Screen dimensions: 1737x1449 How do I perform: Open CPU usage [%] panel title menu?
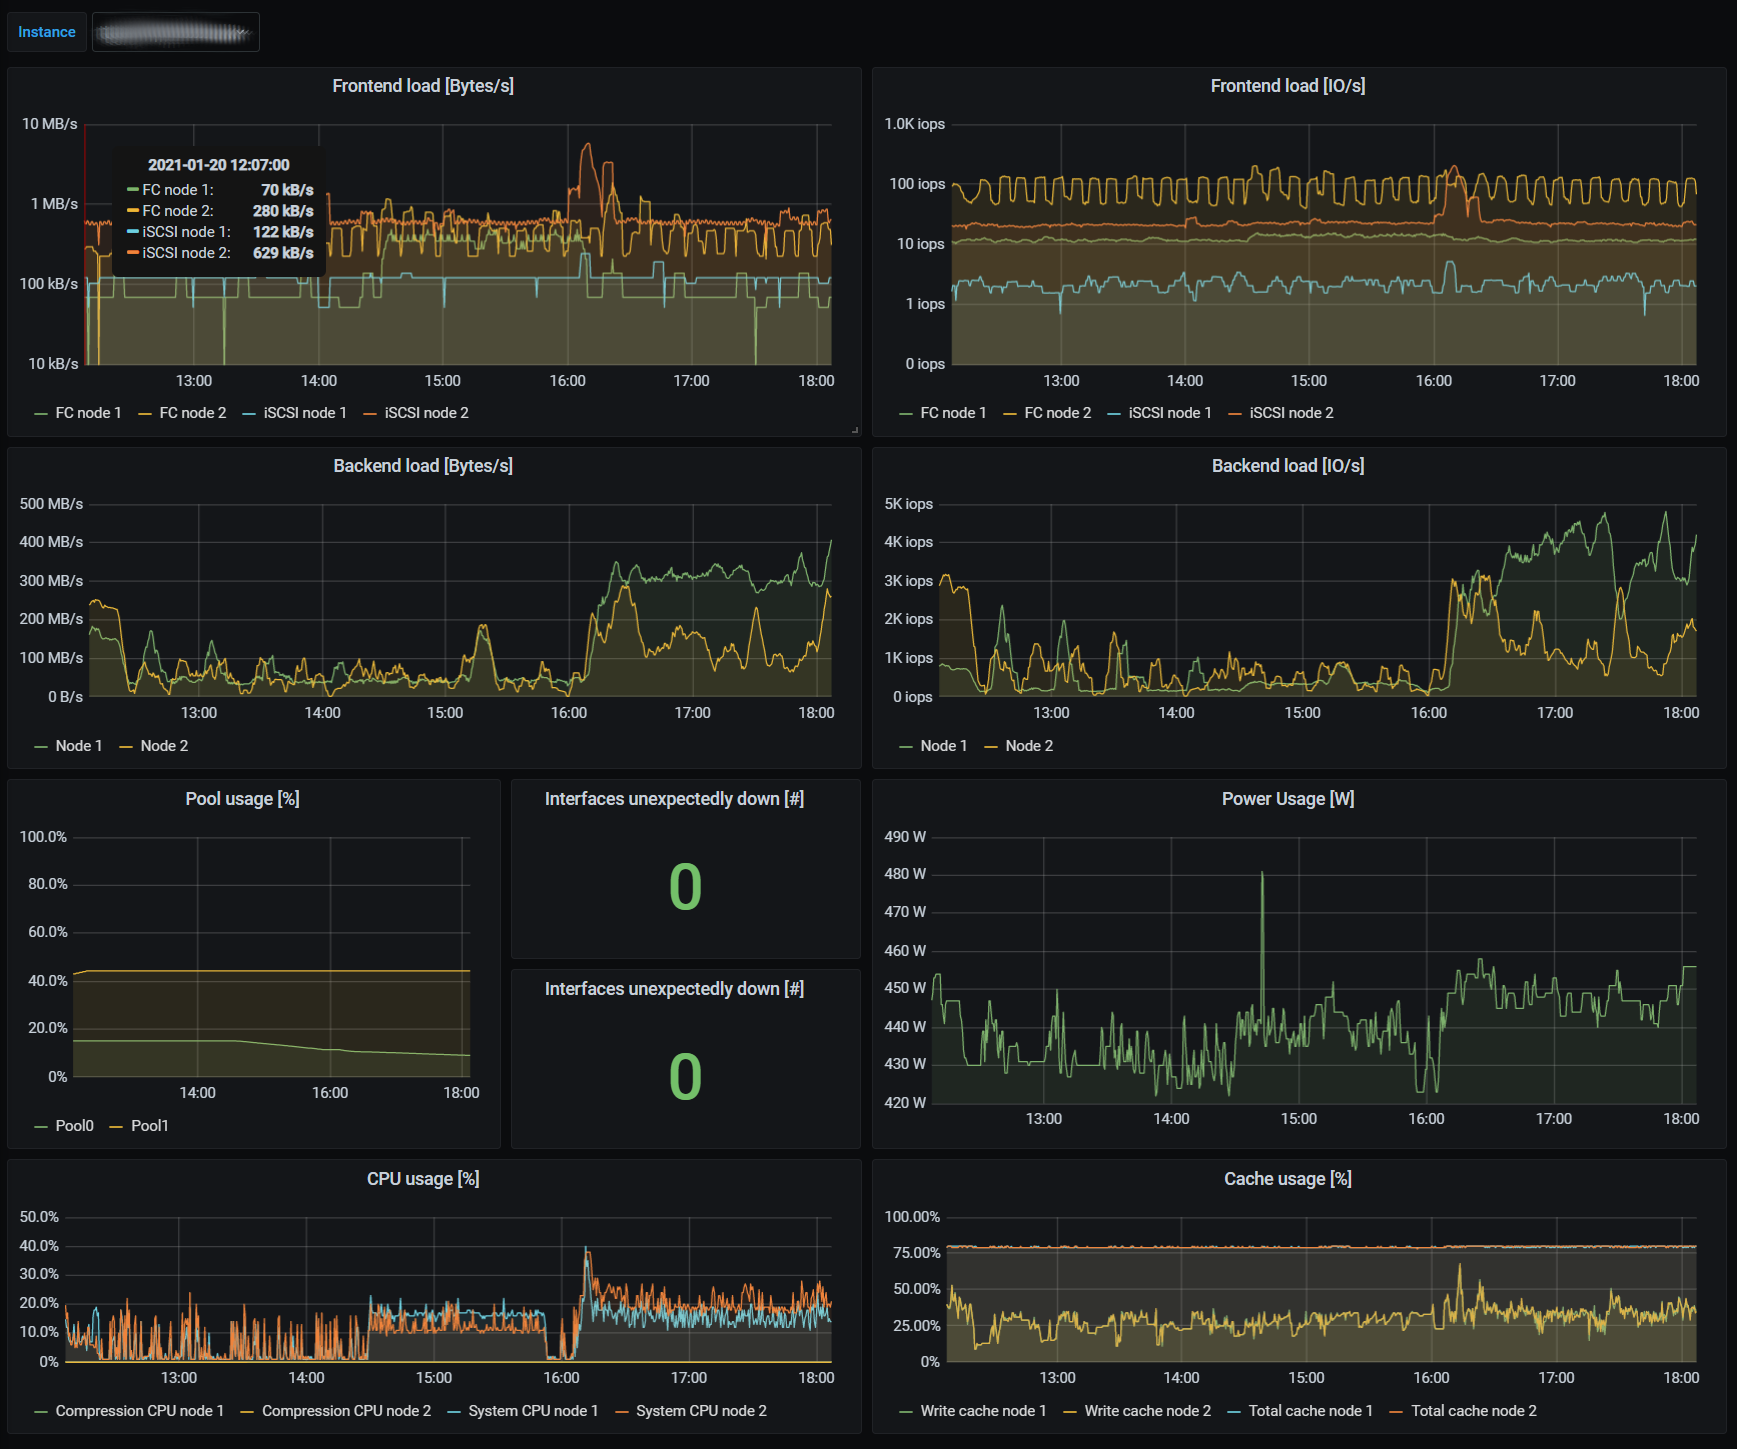click(423, 1179)
